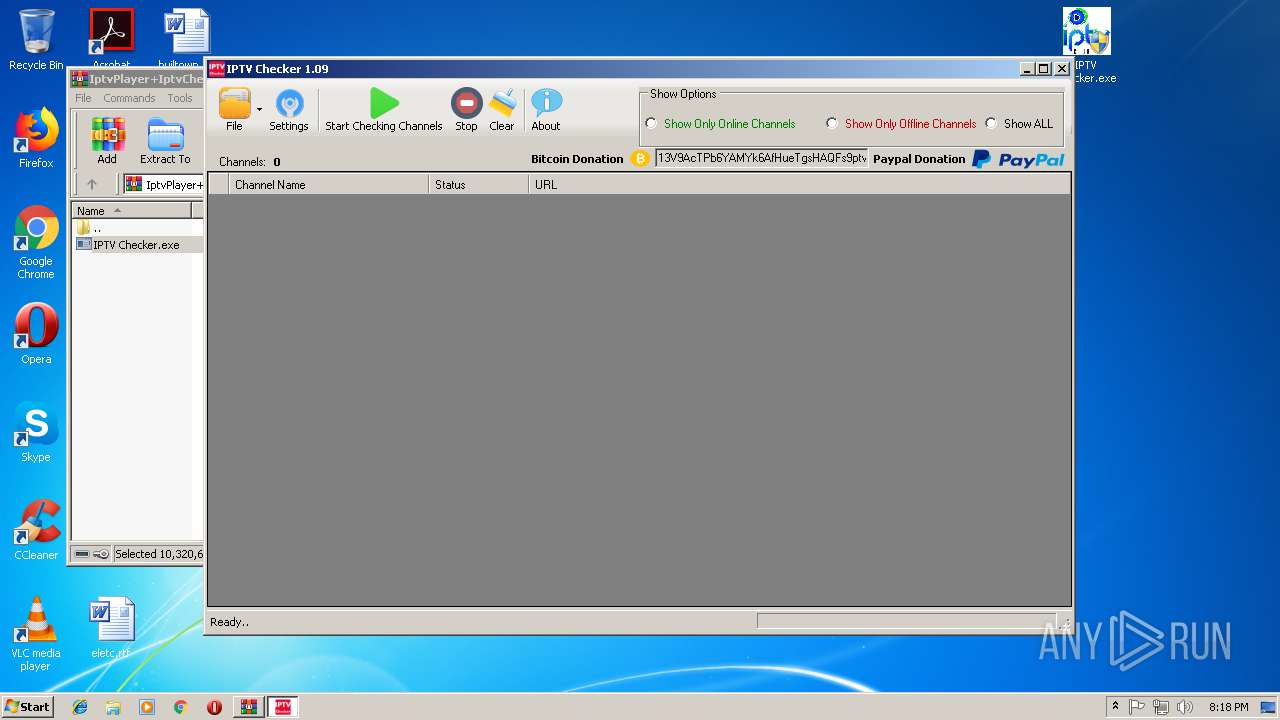The width and height of the screenshot is (1280, 720).
Task: Go up one folder level in WinRAR
Action: 92,185
